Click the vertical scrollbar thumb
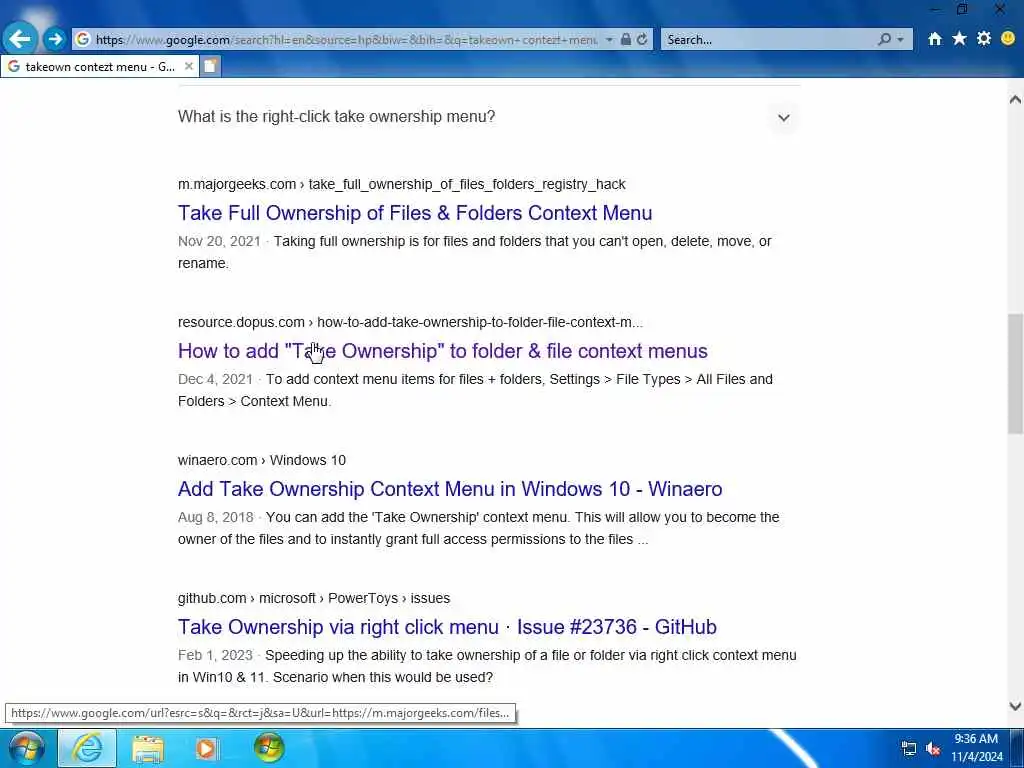The image size is (1024, 768). pyautogui.click(x=1015, y=374)
